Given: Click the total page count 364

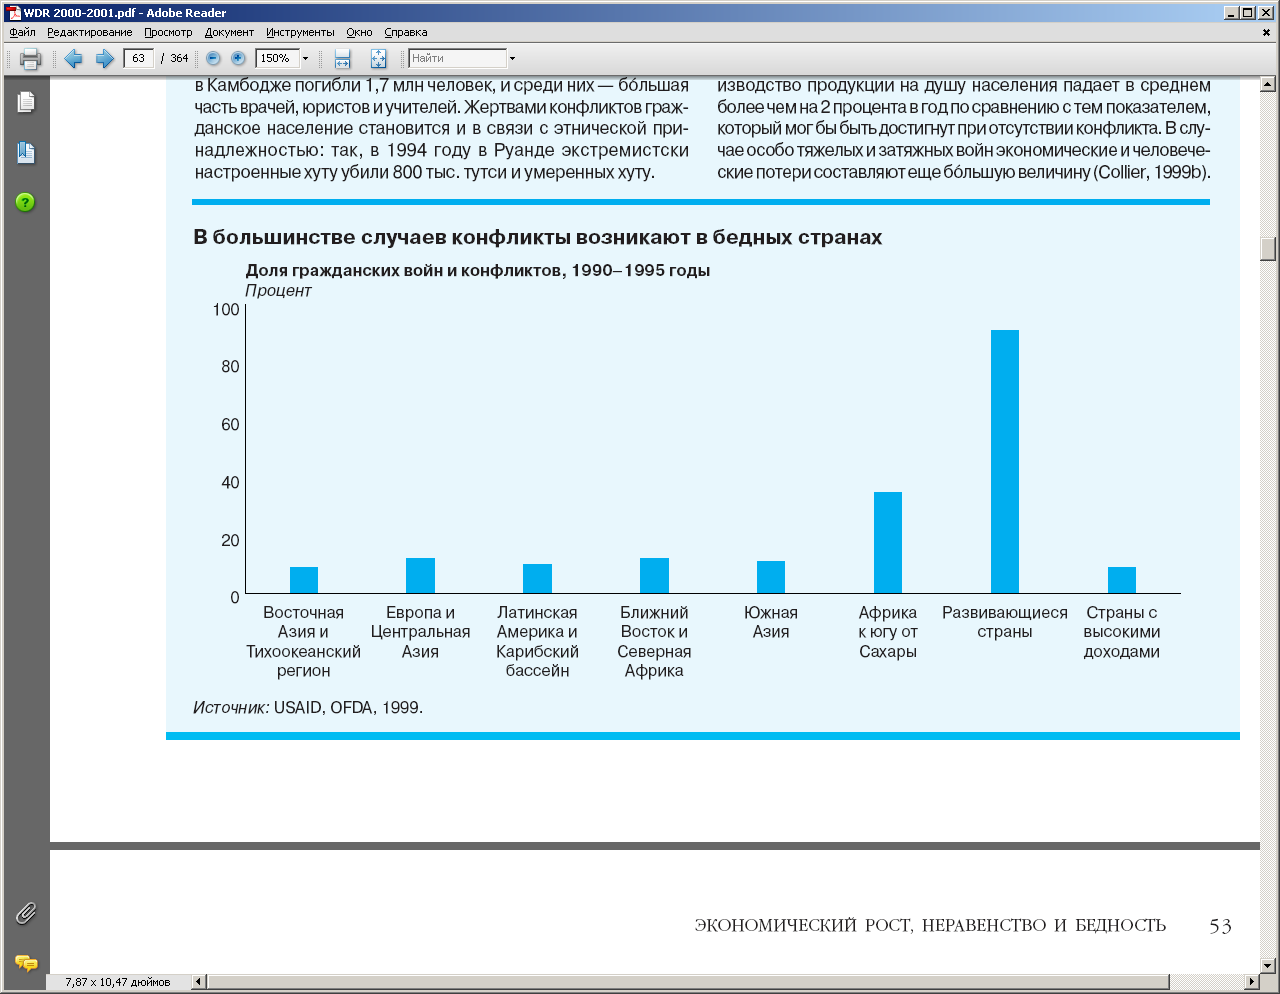Looking at the screenshot, I should point(179,58).
